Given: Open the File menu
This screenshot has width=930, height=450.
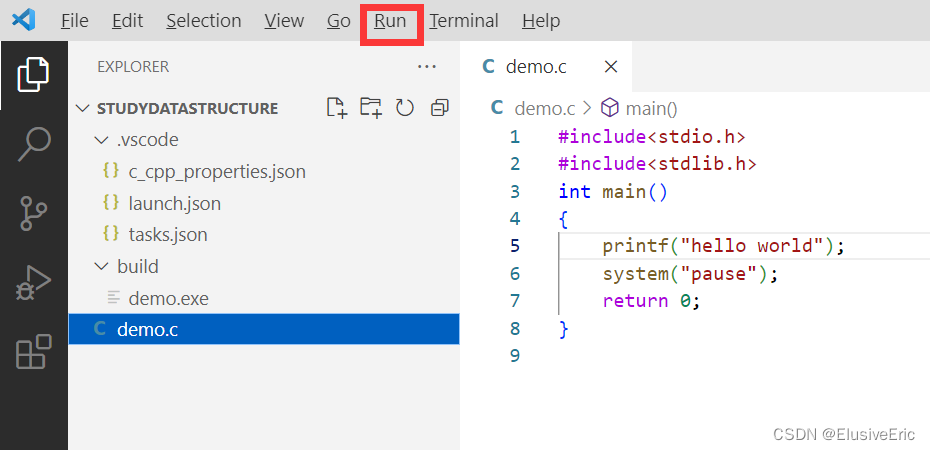Looking at the screenshot, I should [x=75, y=21].
